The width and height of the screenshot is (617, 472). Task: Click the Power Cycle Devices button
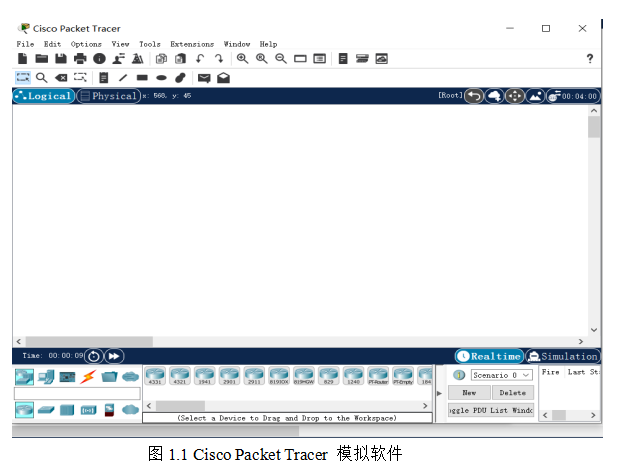(94, 356)
